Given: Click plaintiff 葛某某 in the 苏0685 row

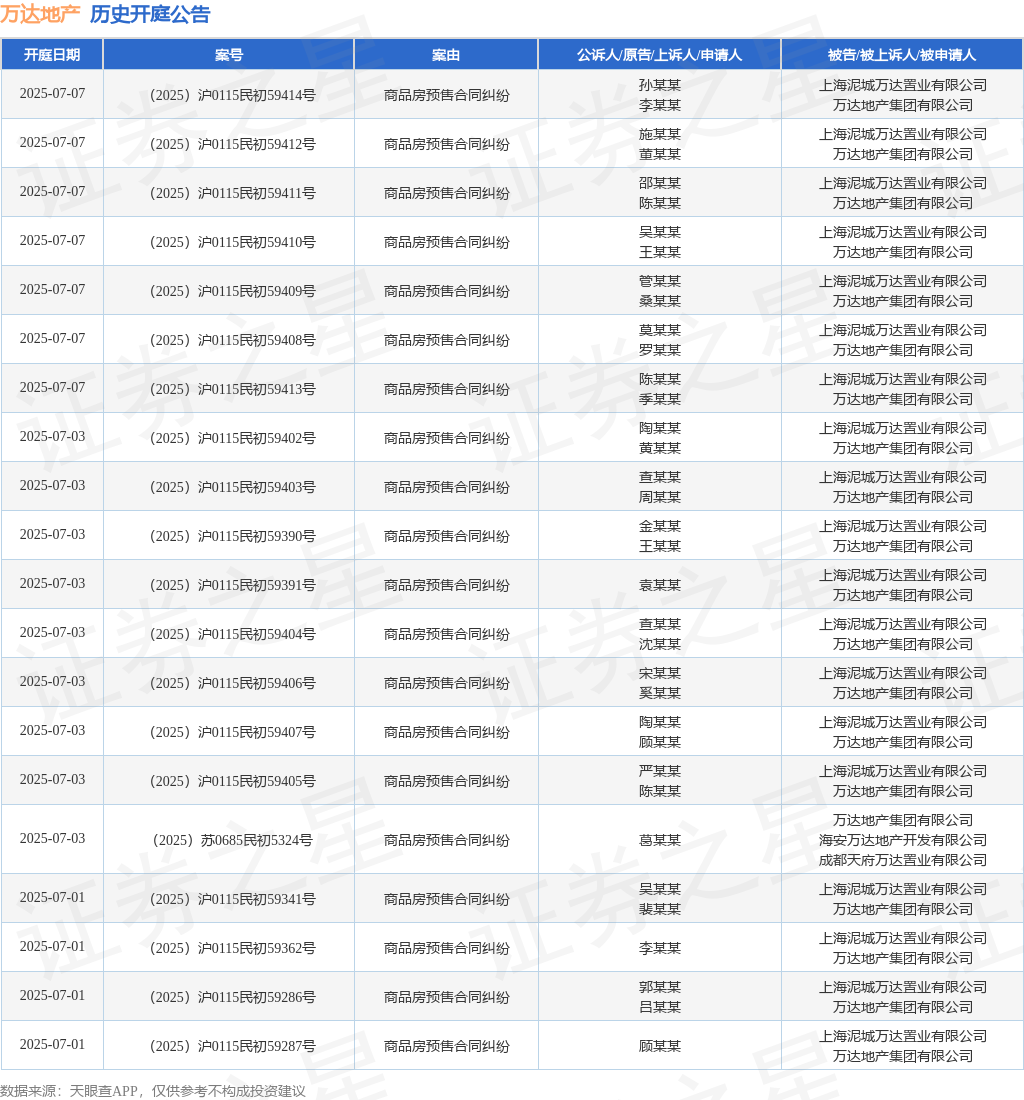Looking at the screenshot, I should click(660, 840).
